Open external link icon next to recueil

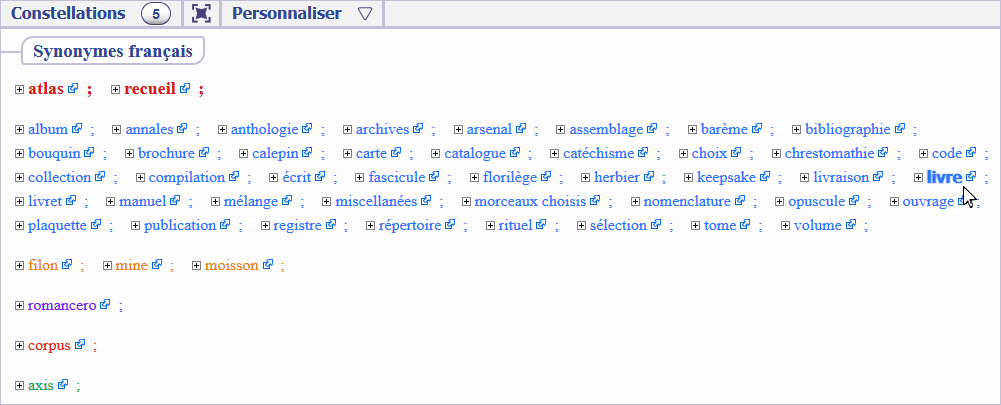pos(185,90)
